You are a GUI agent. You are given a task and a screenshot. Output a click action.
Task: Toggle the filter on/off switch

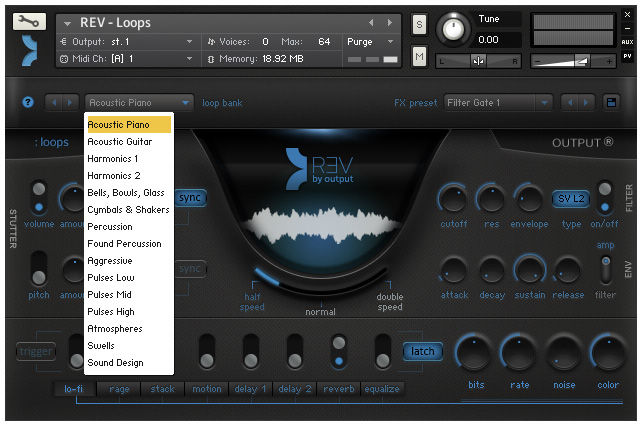[x=605, y=198]
